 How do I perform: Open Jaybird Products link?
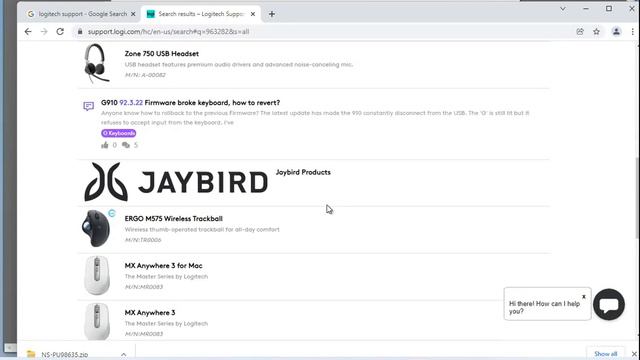click(303, 172)
